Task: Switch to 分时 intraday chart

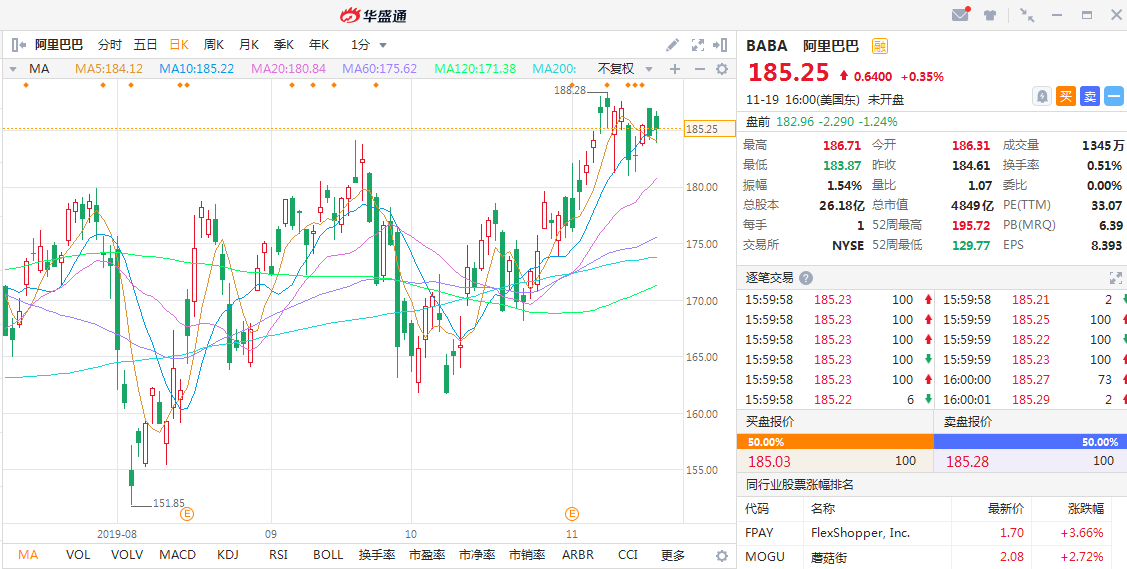Action: [110, 45]
